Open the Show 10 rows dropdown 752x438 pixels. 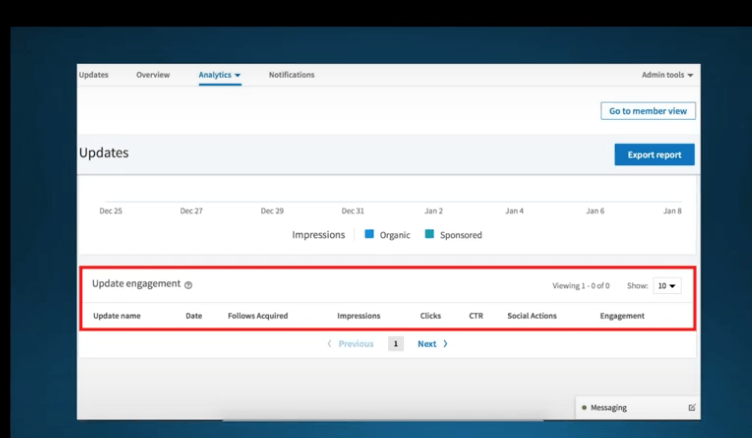coord(667,286)
